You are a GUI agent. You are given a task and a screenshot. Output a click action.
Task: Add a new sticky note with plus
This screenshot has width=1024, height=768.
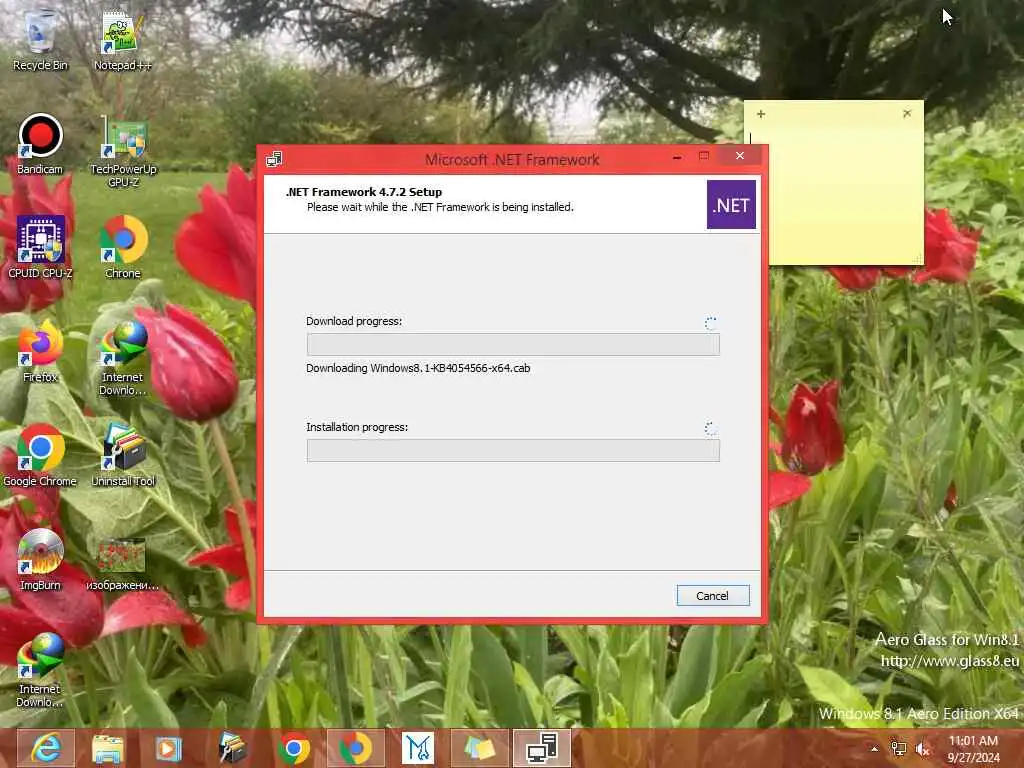tap(761, 114)
